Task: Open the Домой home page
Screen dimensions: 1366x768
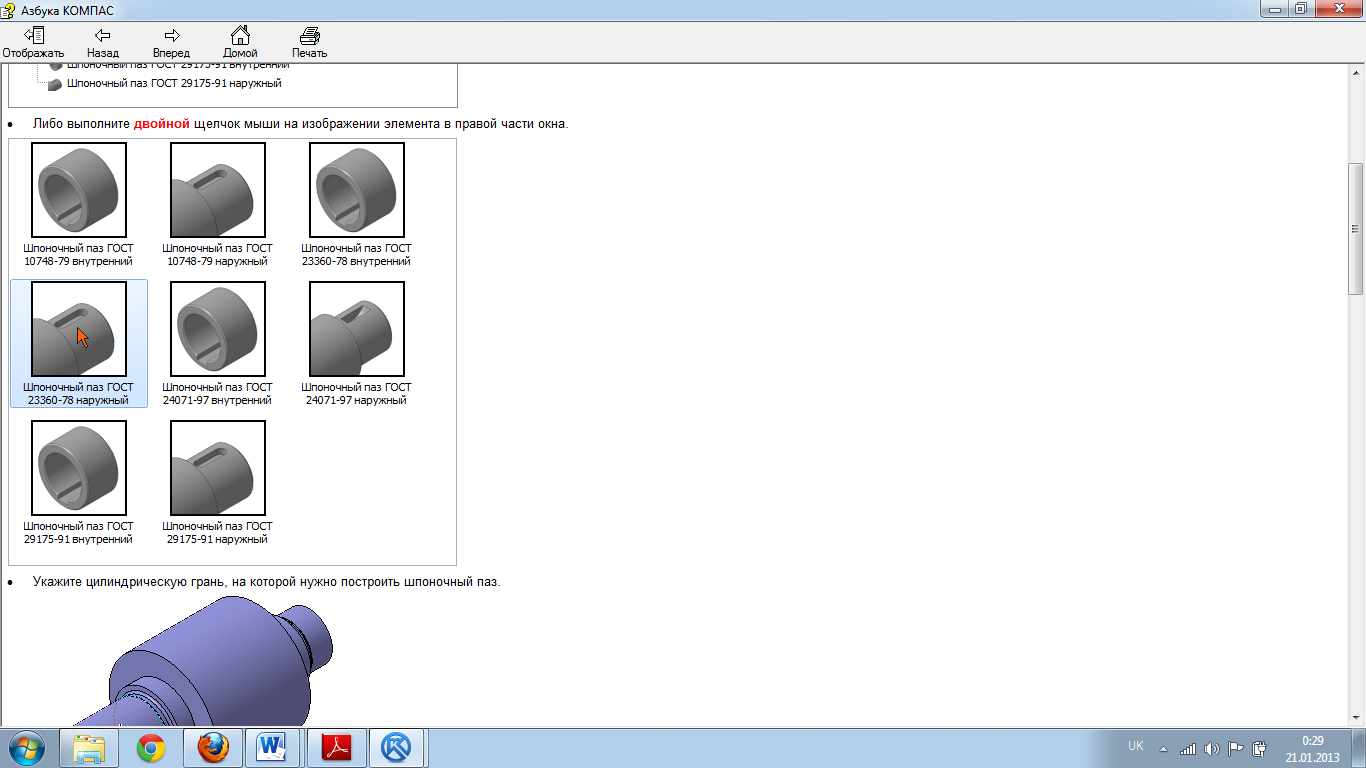Action: tap(240, 42)
